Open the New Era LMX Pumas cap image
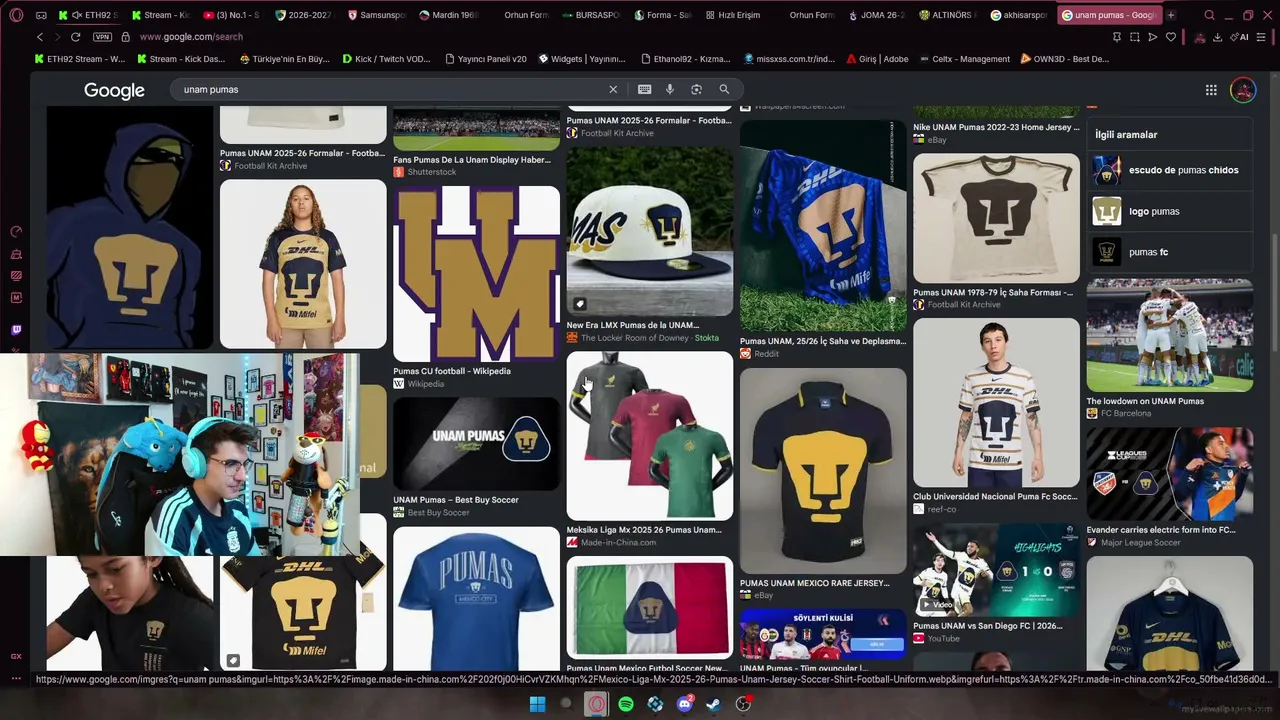 coord(650,232)
